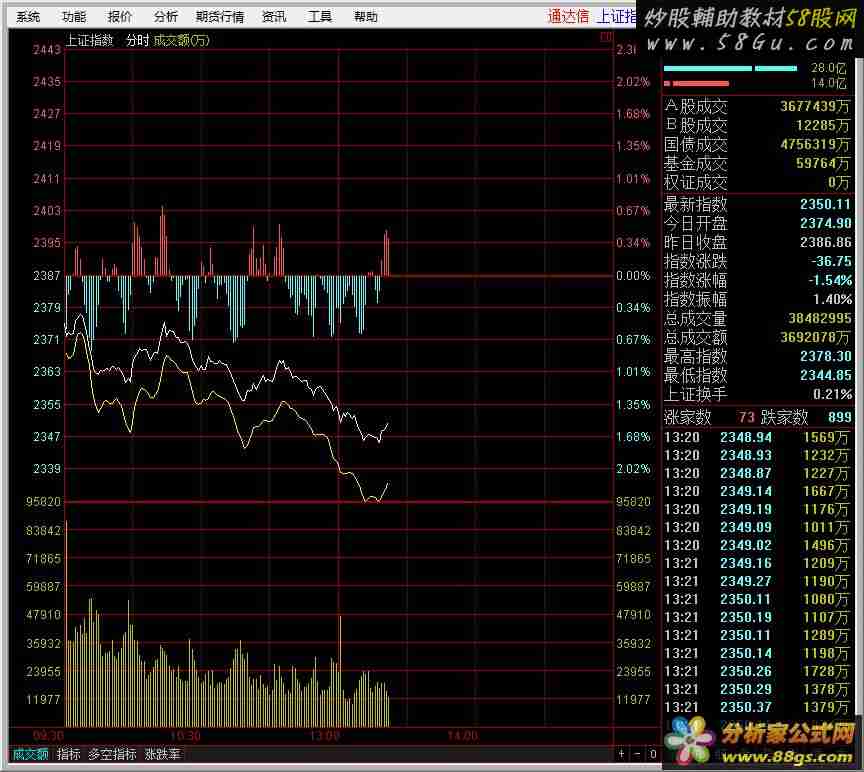This screenshot has width=864, height=772.
Task: Click the 指数振幅 value 1.40%
Action: pos(832,299)
